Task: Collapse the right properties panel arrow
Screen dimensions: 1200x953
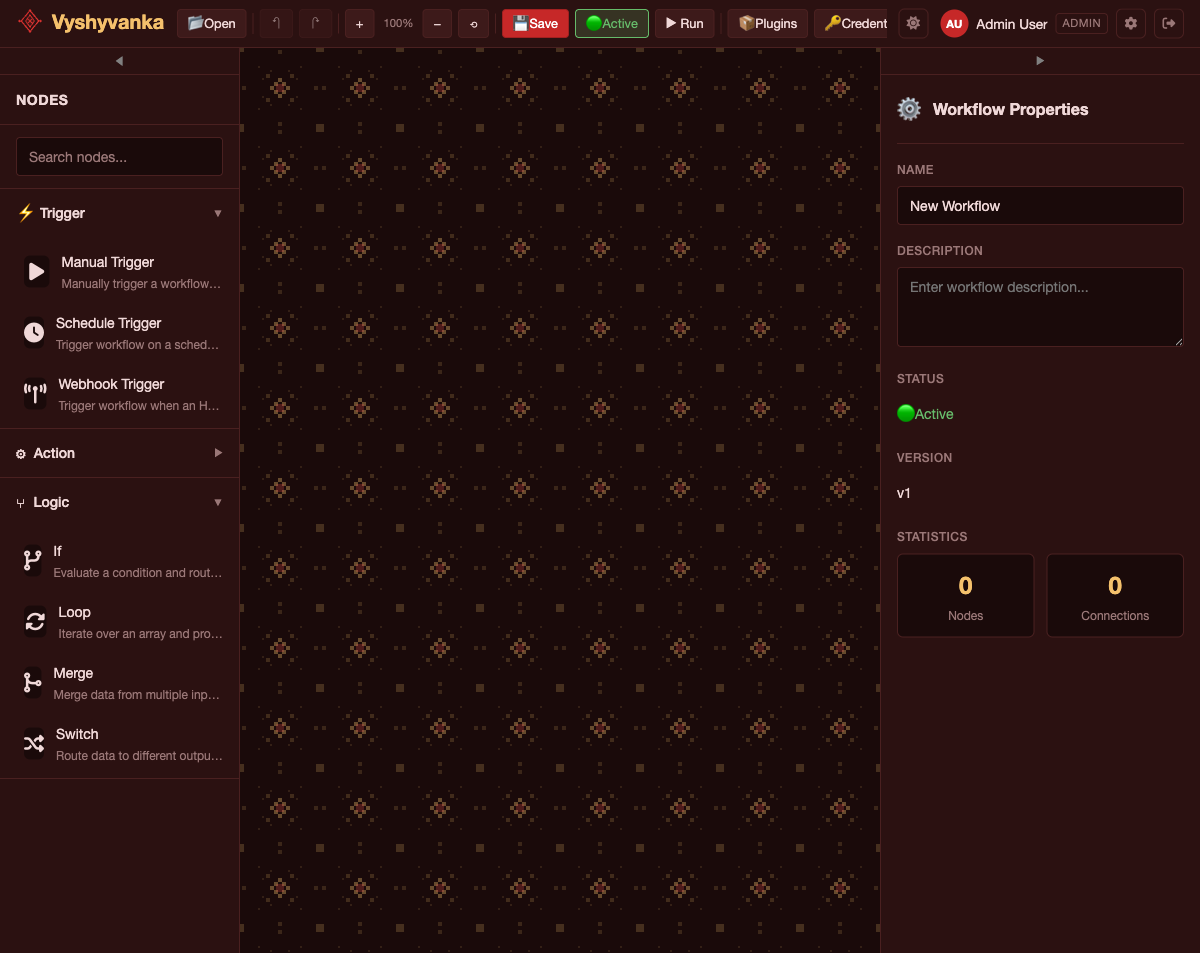Action: 1040,61
